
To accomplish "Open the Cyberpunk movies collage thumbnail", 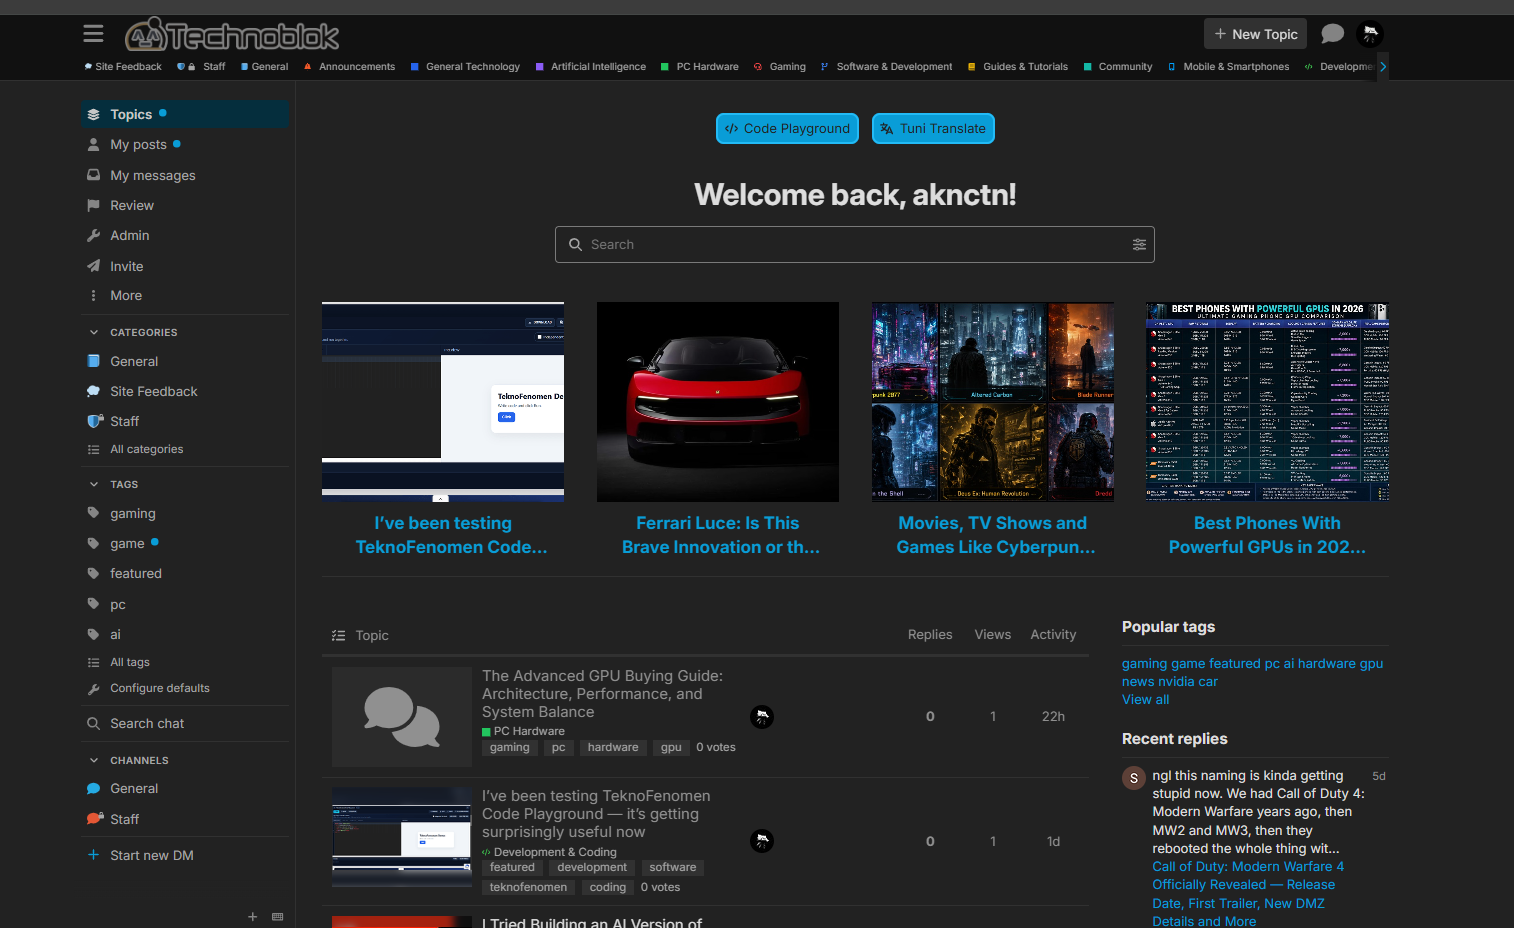I will 993,402.
